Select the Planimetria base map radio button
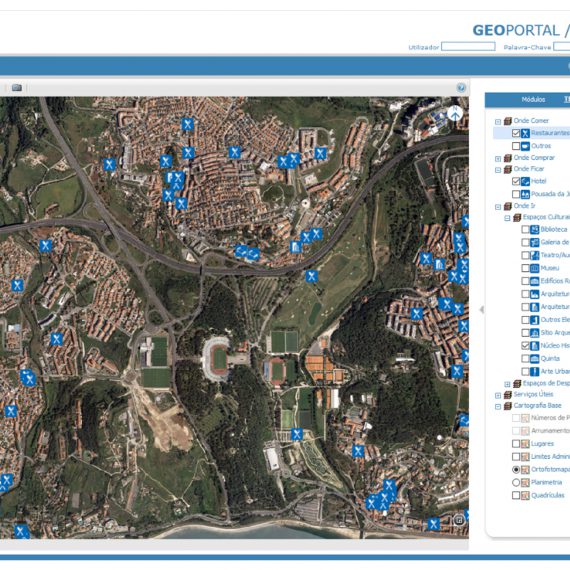Screen dimensions: 570x570 point(516,482)
